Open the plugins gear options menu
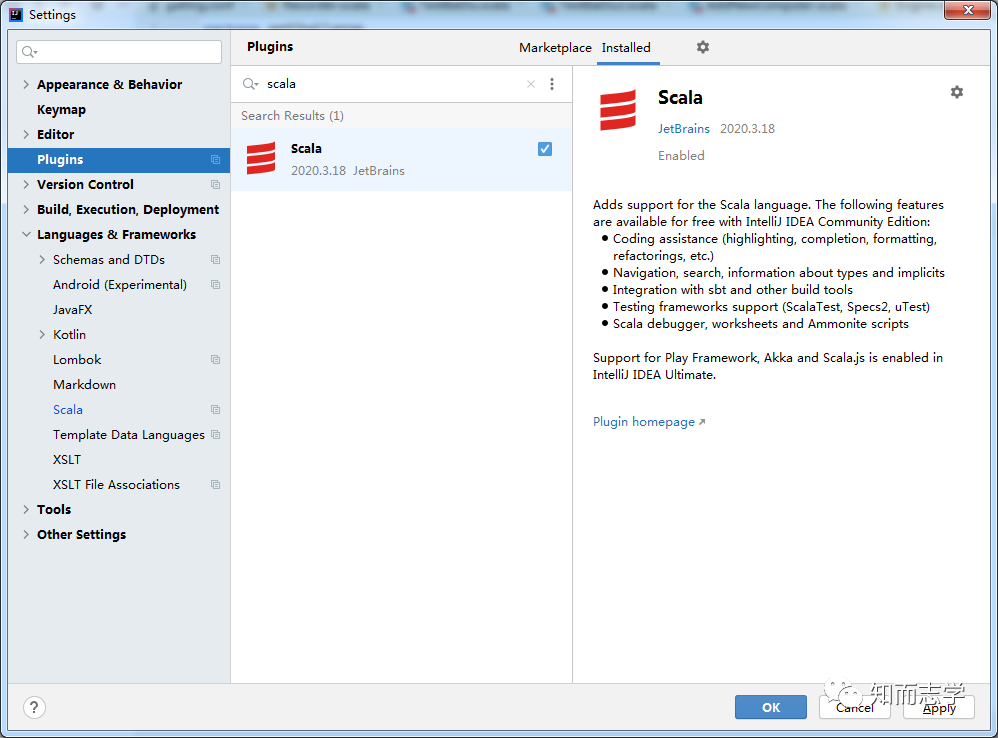 pyautogui.click(x=703, y=47)
